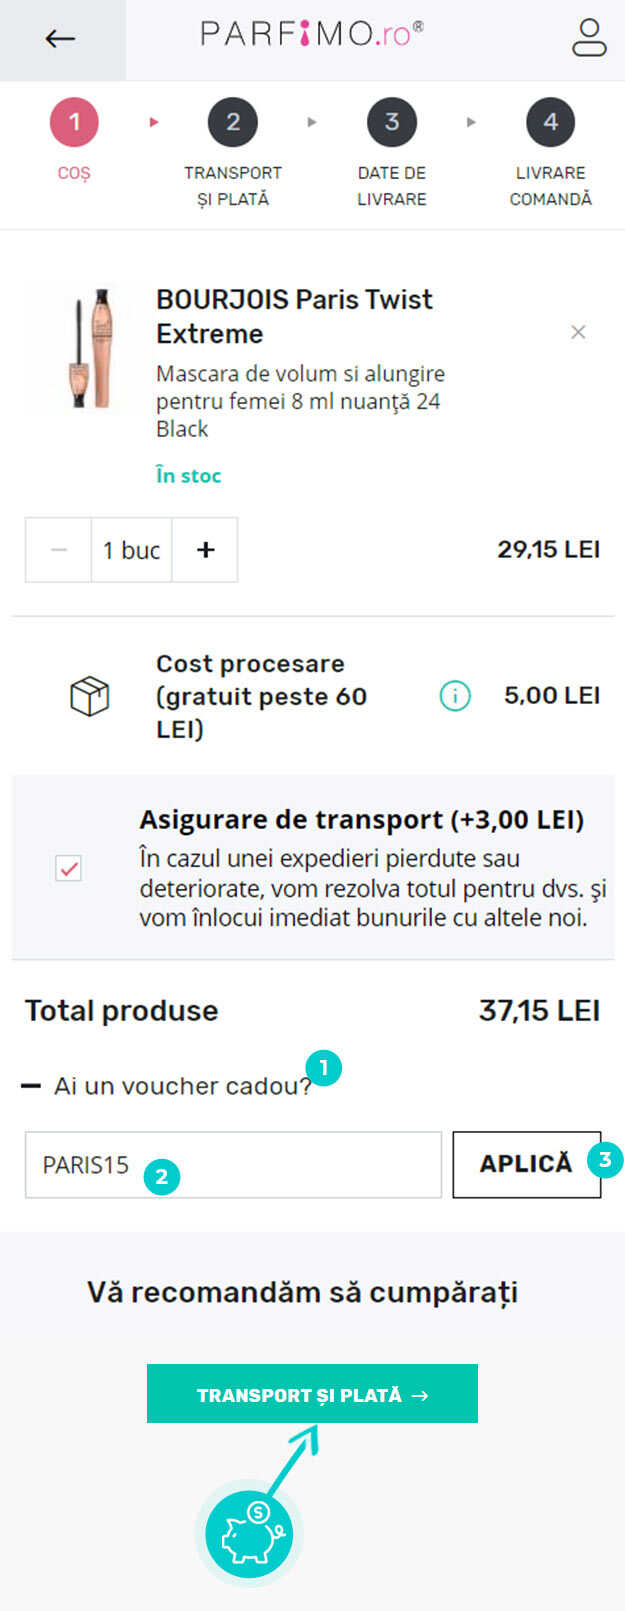Open the user account profile icon
The width and height of the screenshot is (625, 1611).
(588, 38)
